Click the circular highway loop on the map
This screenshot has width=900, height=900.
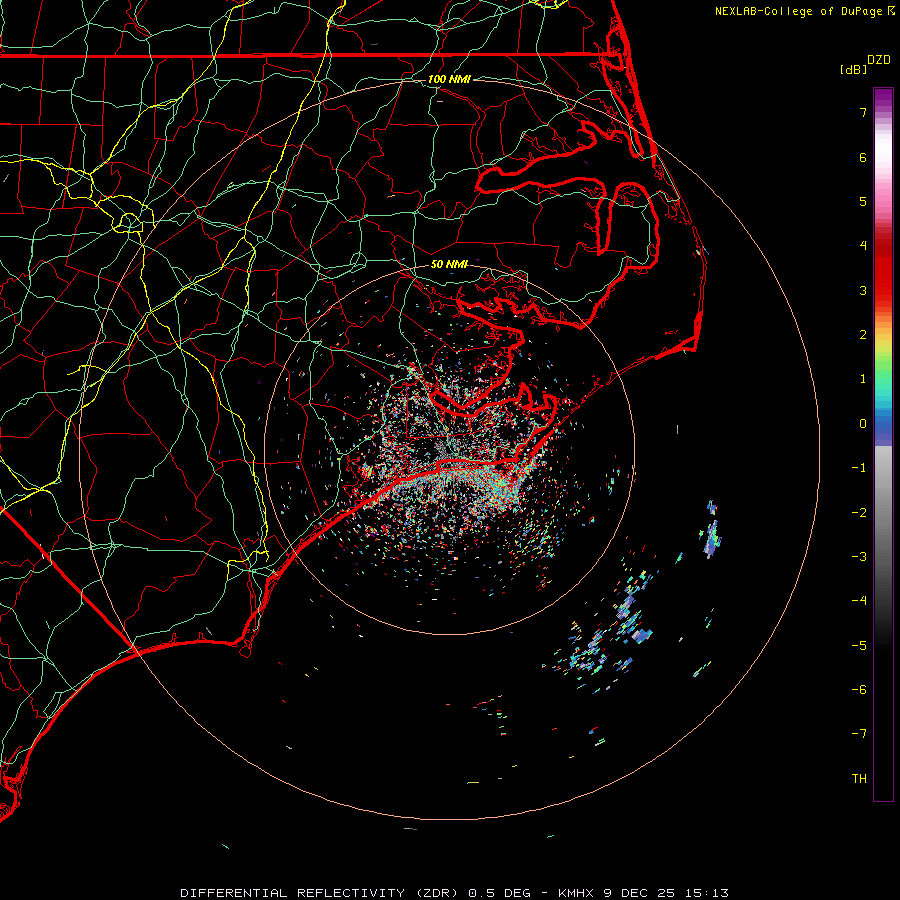coord(129,223)
